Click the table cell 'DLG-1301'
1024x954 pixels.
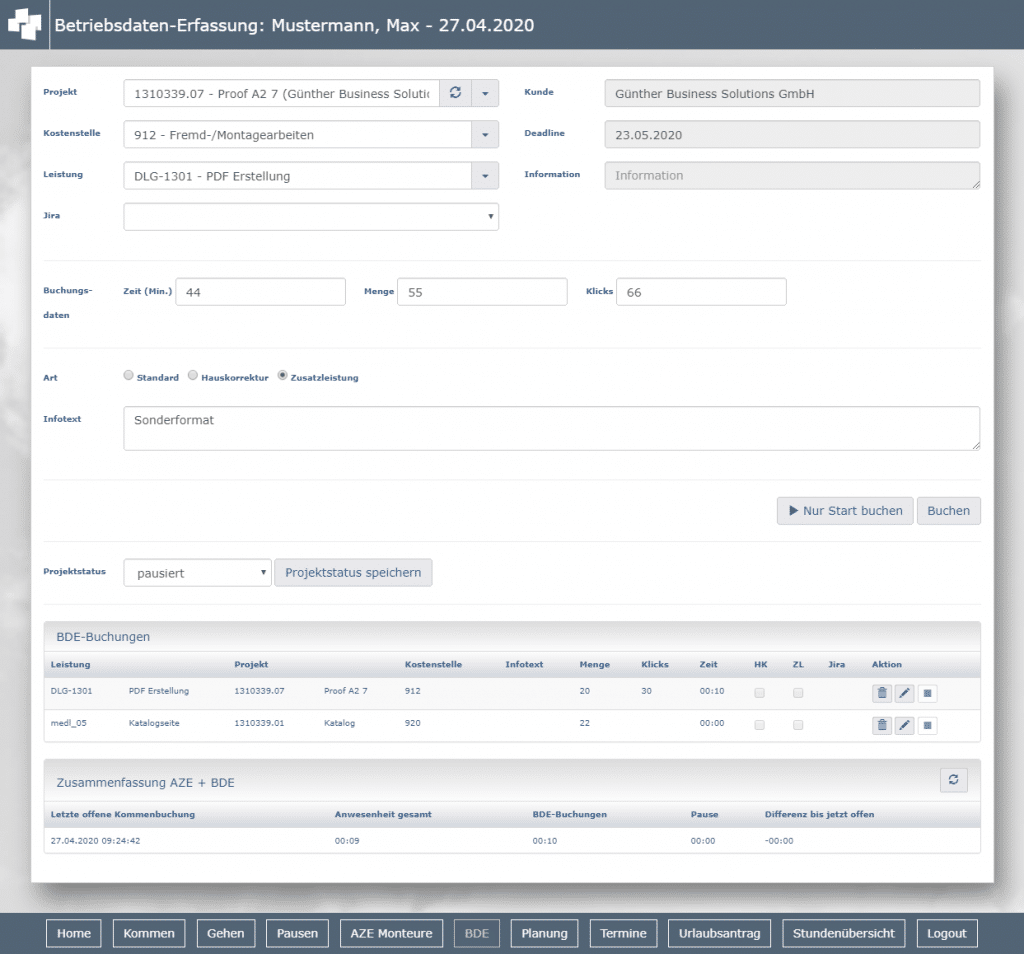point(71,691)
